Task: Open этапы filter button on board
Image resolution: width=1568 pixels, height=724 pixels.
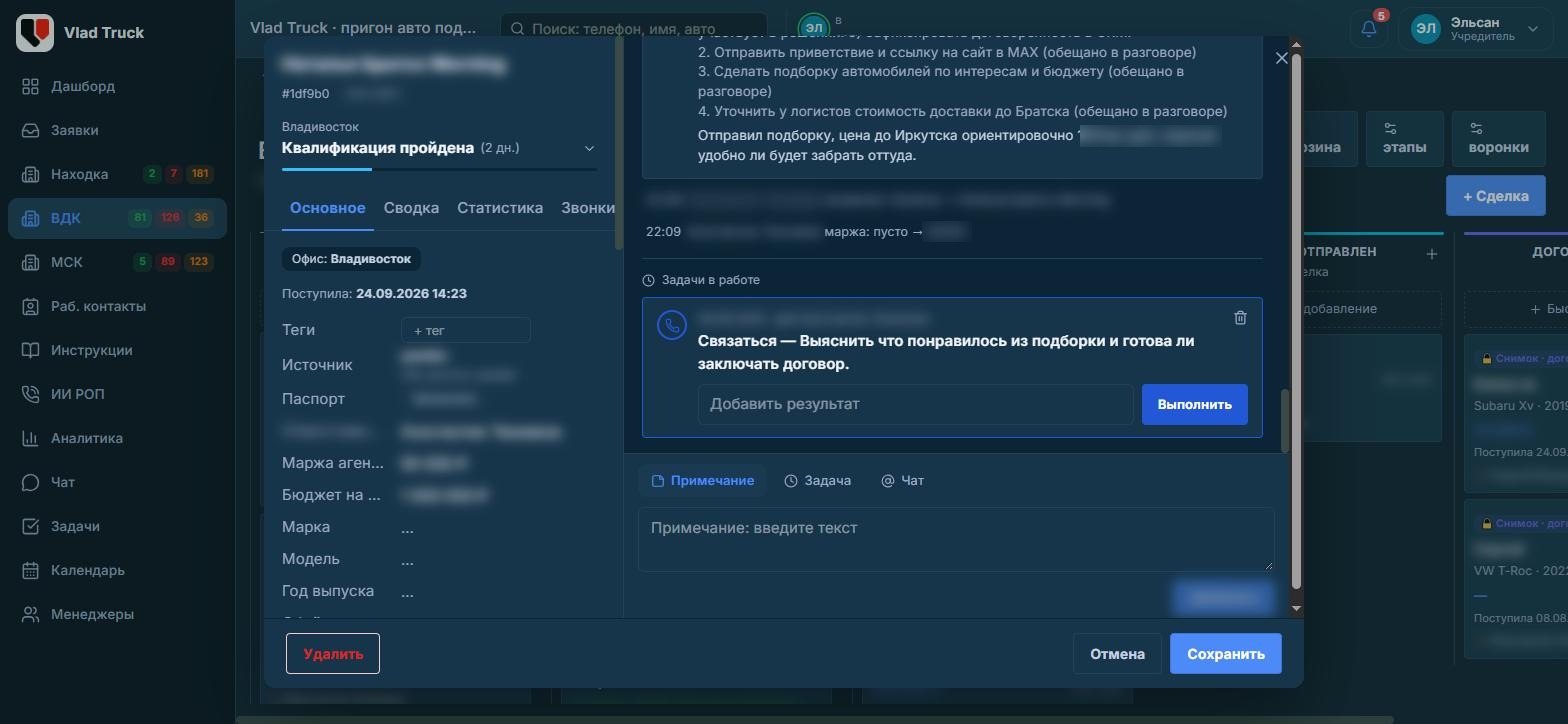Action: coord(1404,139)
